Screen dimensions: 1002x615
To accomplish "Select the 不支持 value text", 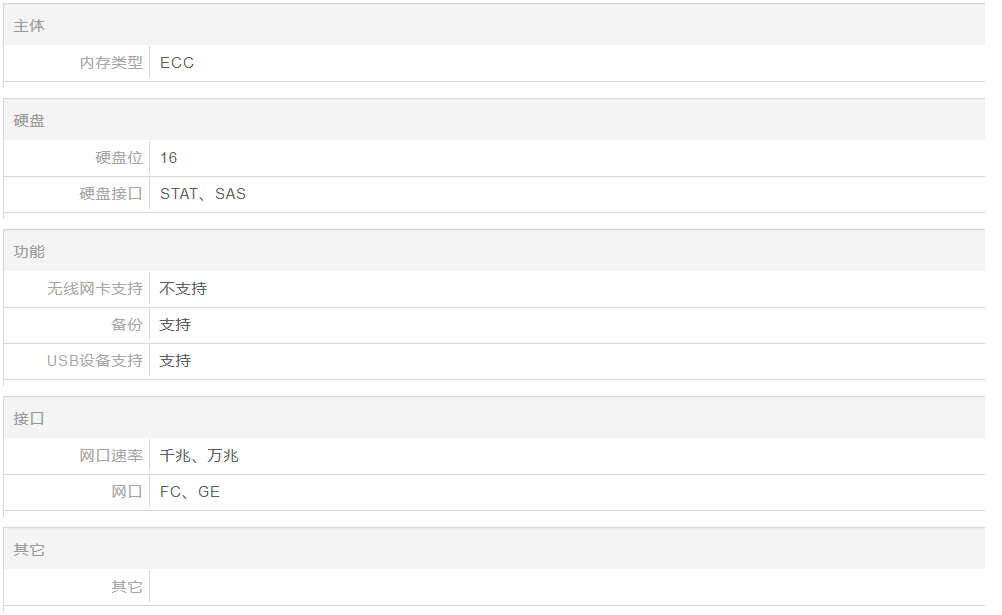I will point(183,289).
